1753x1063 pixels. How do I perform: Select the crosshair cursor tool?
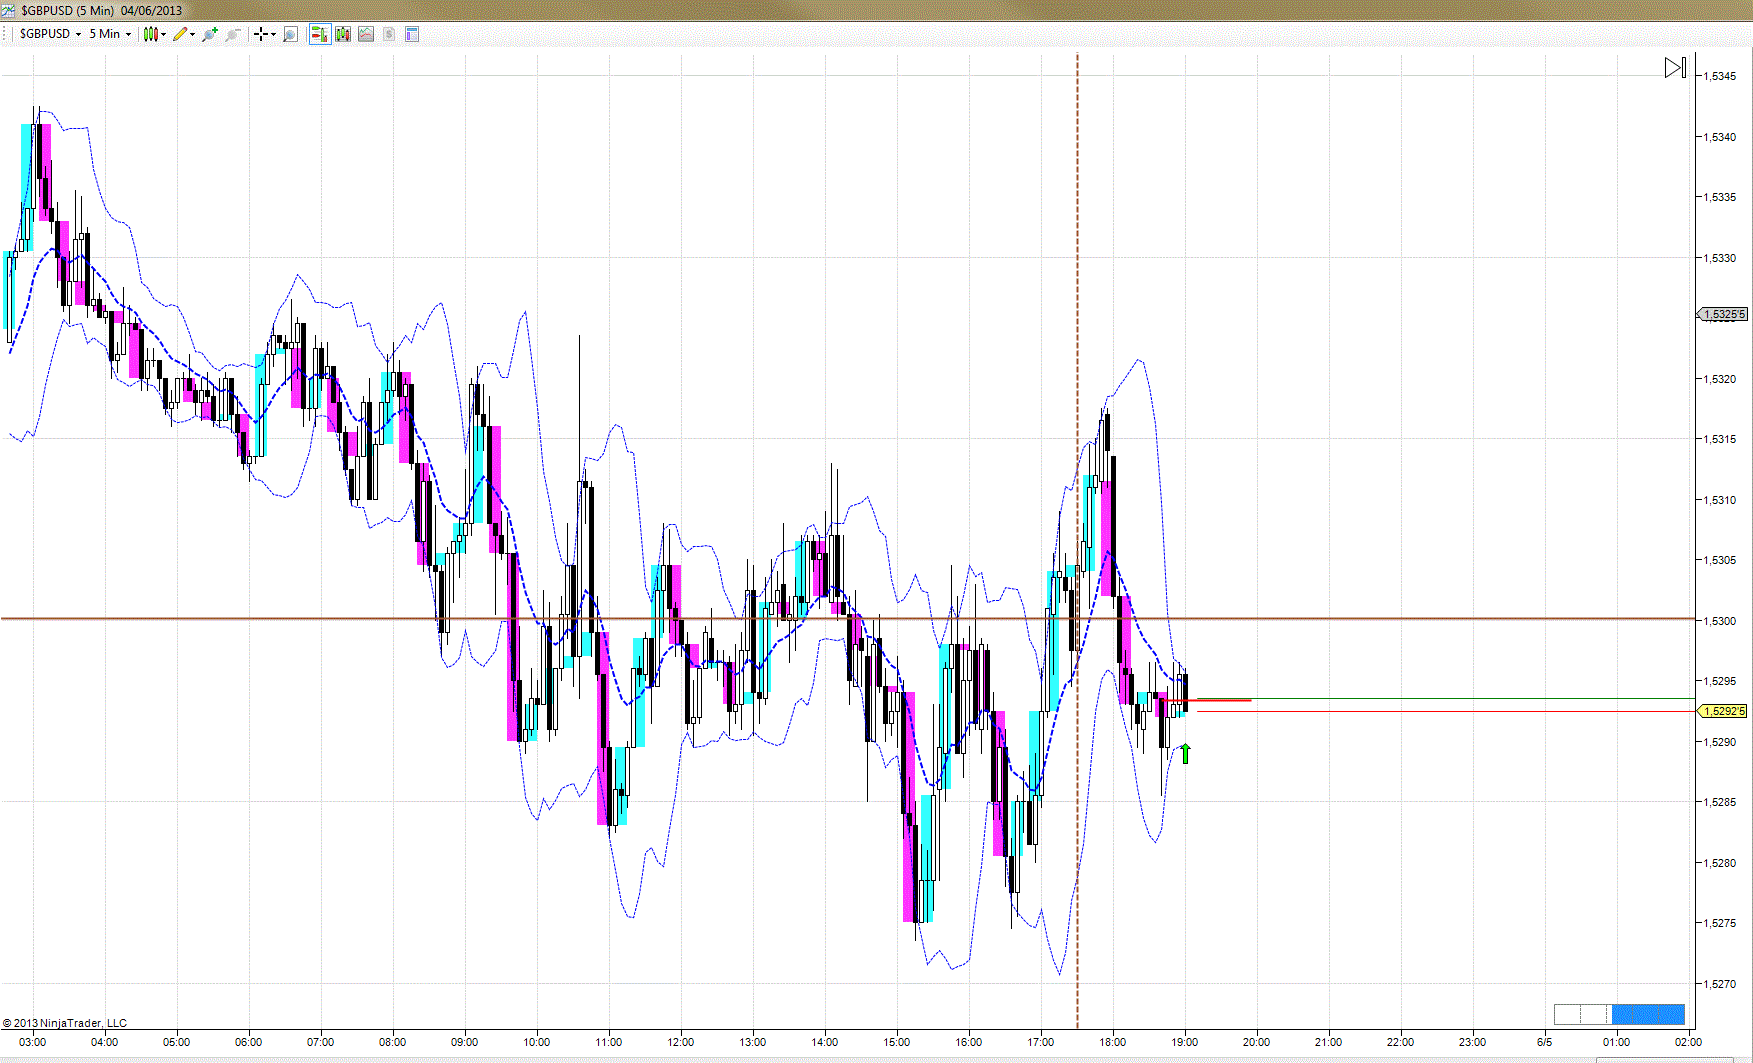[261, 34]
